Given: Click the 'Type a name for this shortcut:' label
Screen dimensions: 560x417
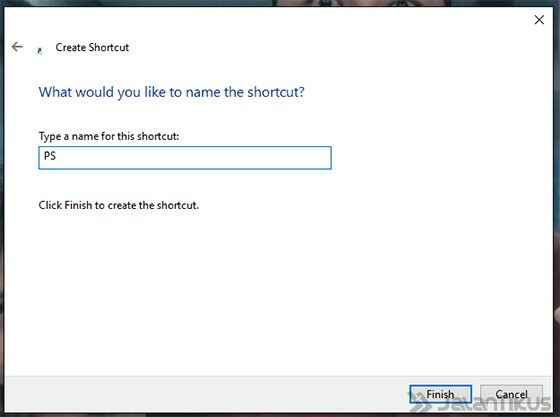Looking at the screenshot, I should click(109, 136).
